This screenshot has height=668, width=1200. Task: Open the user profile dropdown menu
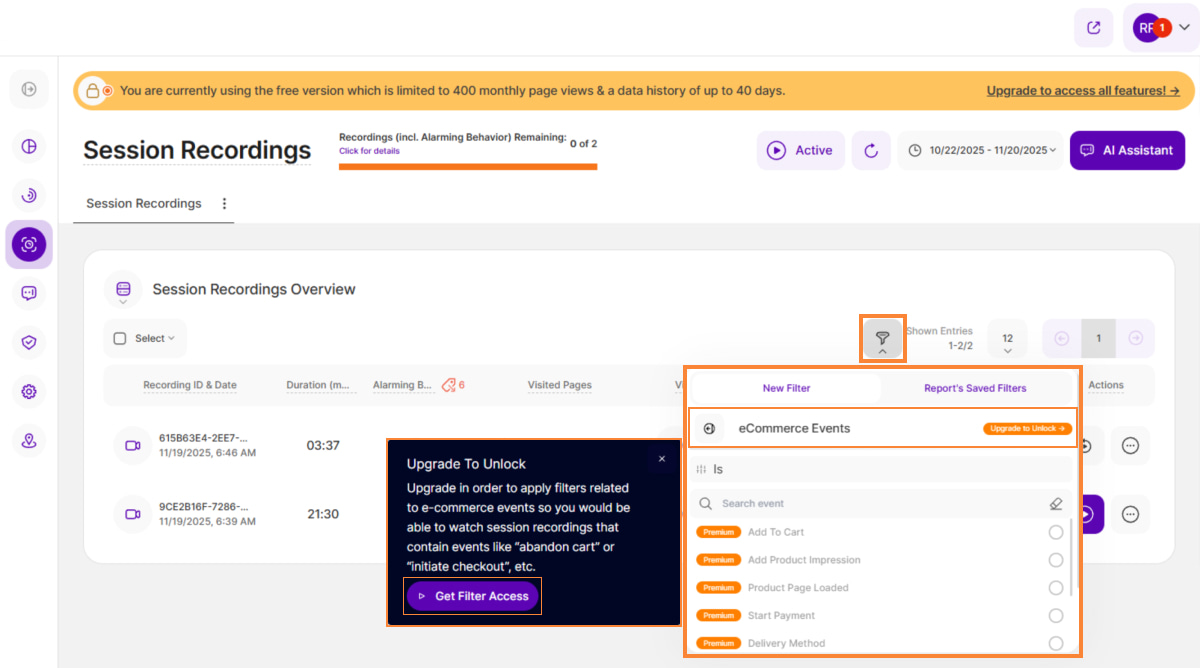(1161, 28)
